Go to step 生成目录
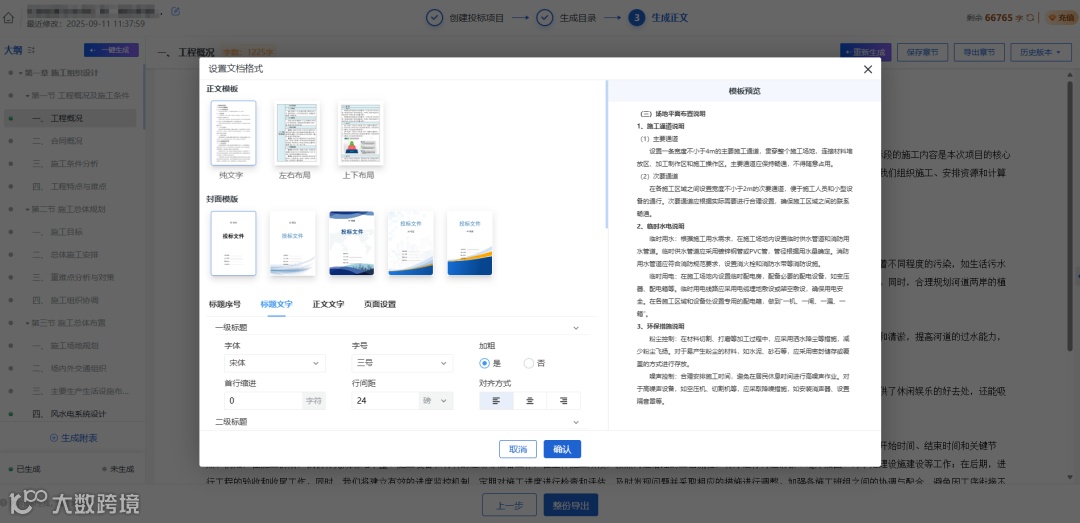This screenshot has width=1080, height=523. click(x=566, y=18)
